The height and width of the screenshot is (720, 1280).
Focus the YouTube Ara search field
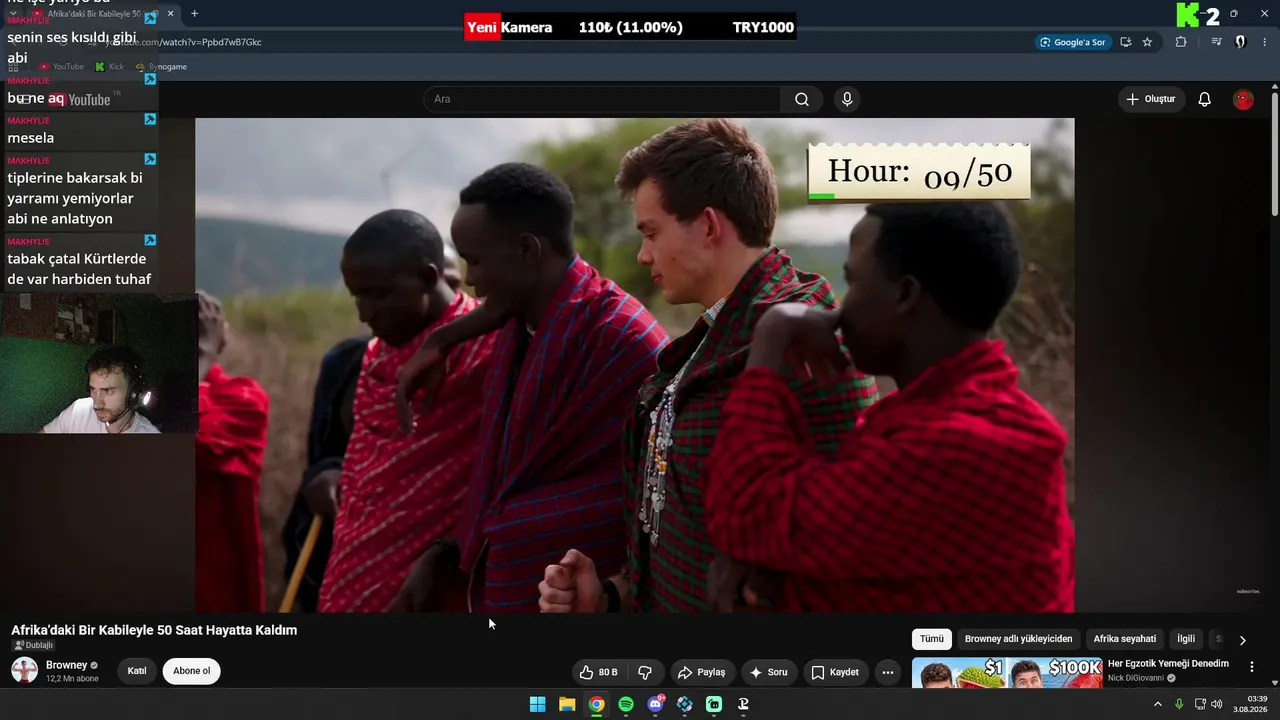click(602, 99)
